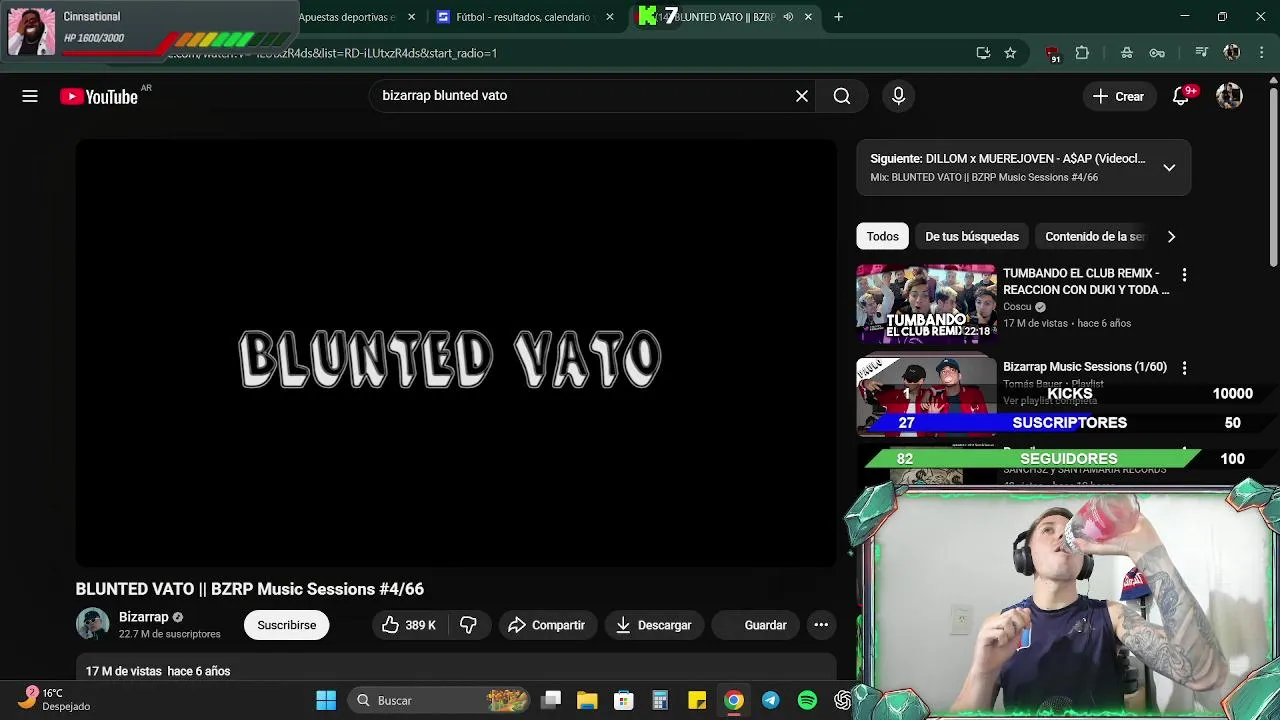The image size is (1280, 720).
Task: Open the password key icon in toolbar
Action: 1157,53
